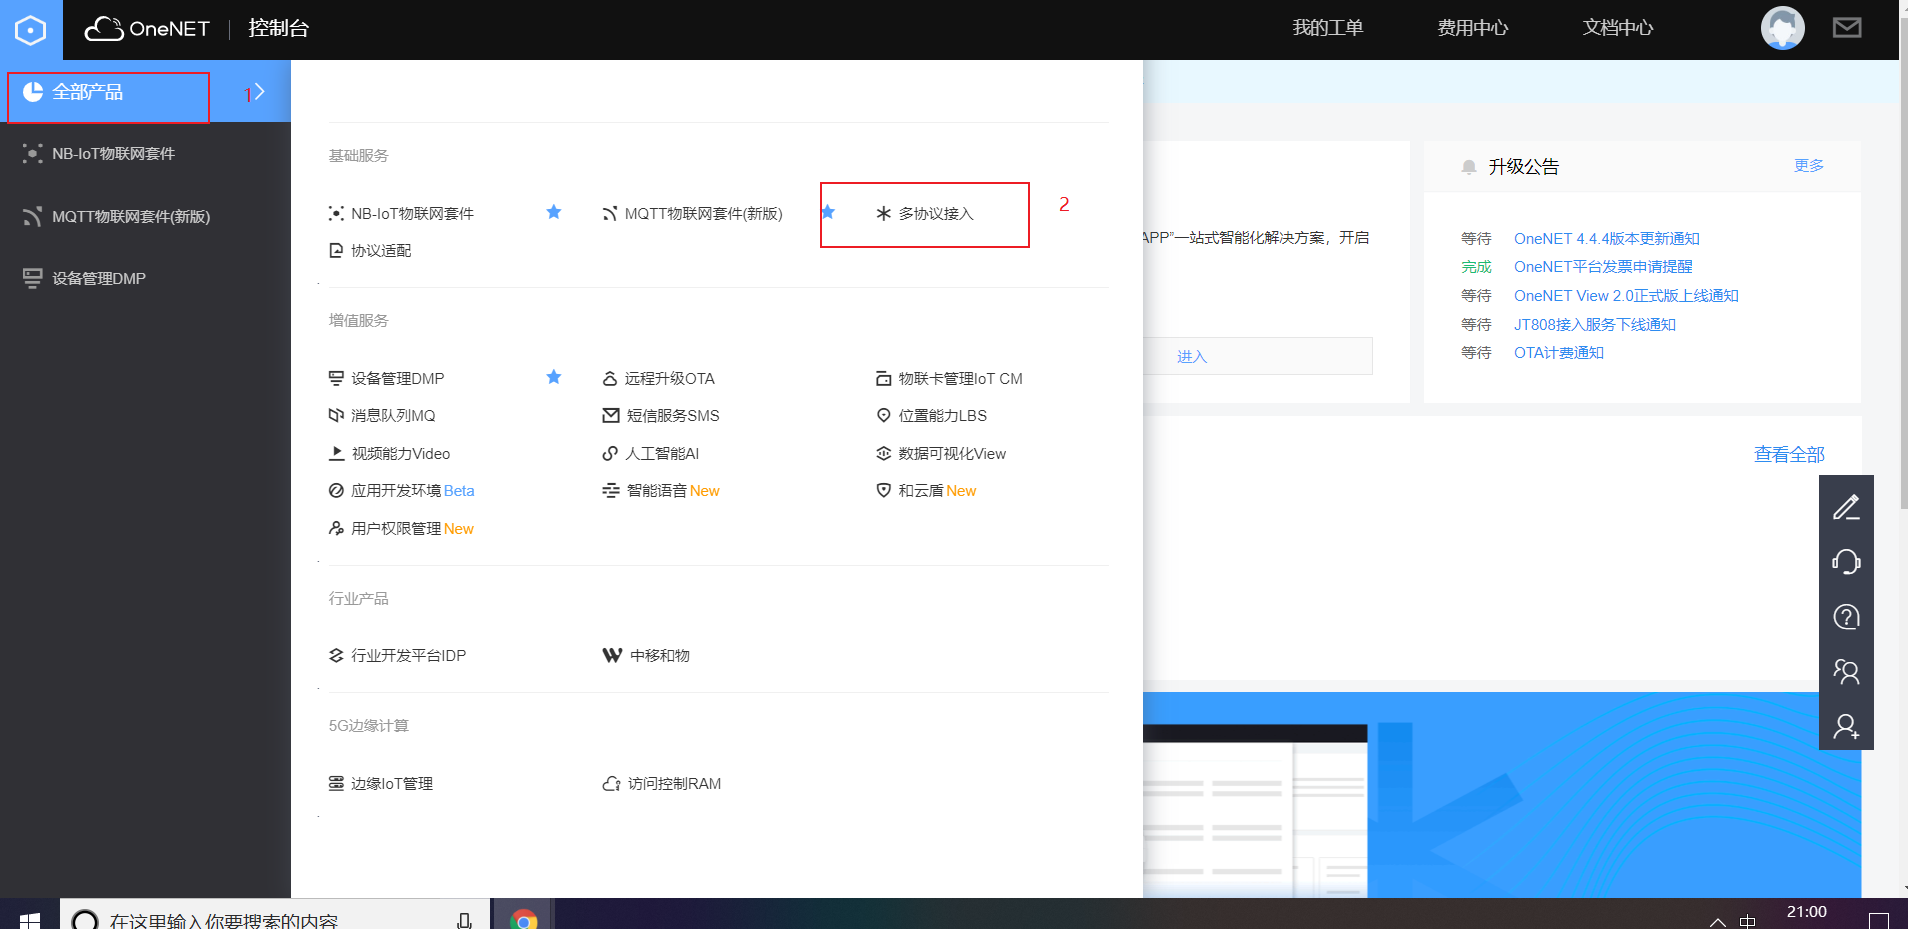Open 用户权限管理 New service
Image resolution: width=1908 pixels, height=929 pixels.
pos(412,529)
